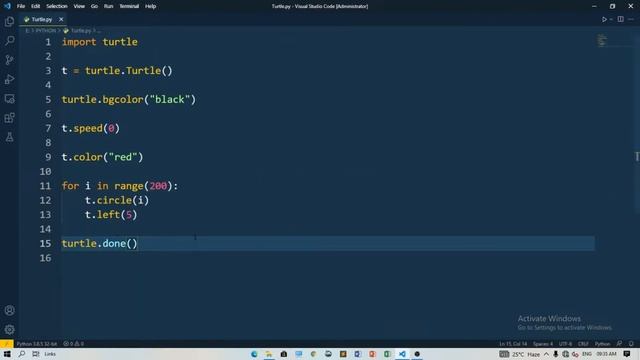Screen dimensions: 640x360
Task: Click the VS Code logo in title bar
Action: [7, 6]
